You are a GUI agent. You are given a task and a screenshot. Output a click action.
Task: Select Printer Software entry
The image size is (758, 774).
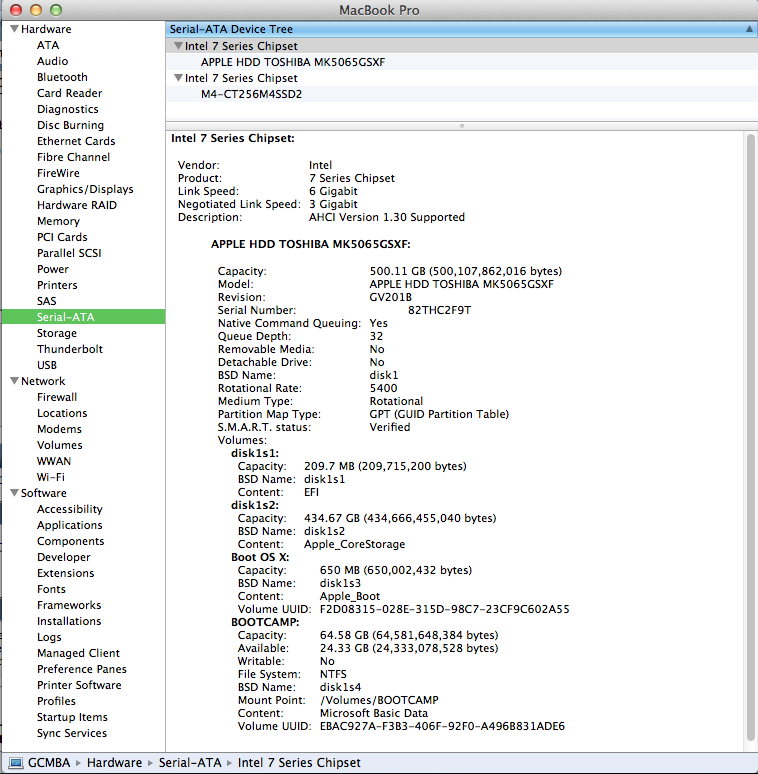79,685
